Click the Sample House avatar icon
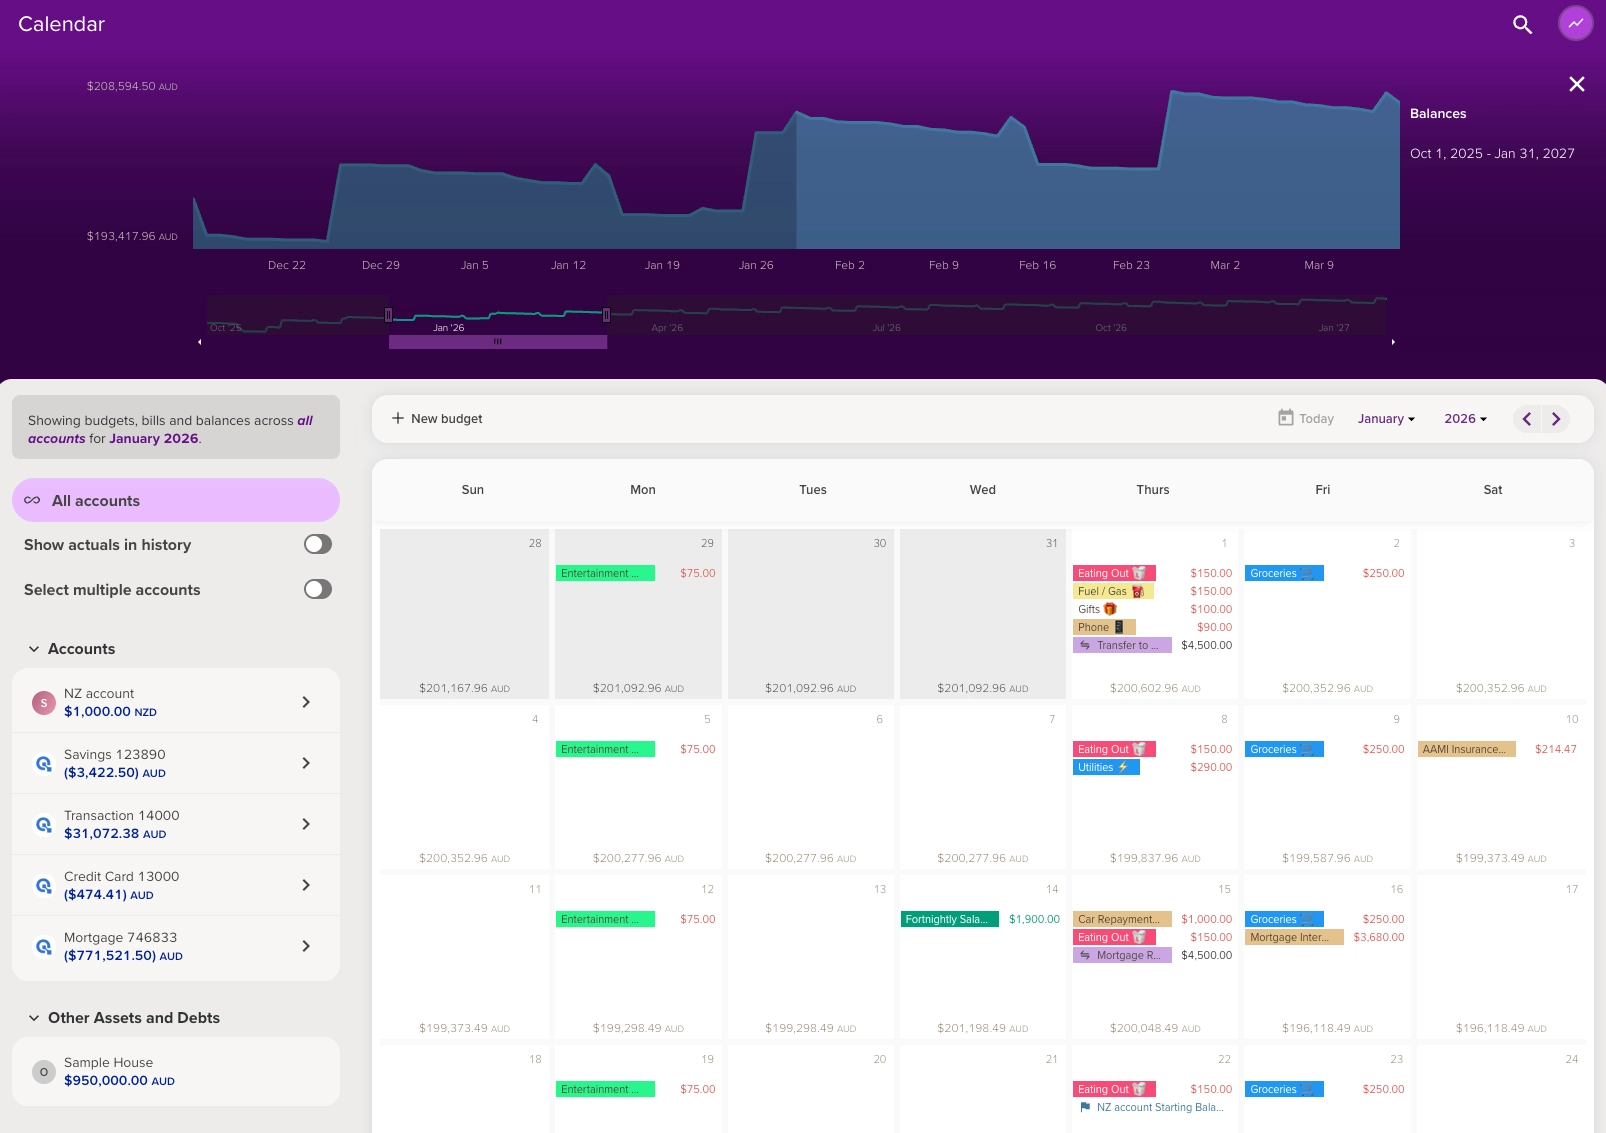This screenshot has height=1133, width=1606. [x=43, y=1072]
